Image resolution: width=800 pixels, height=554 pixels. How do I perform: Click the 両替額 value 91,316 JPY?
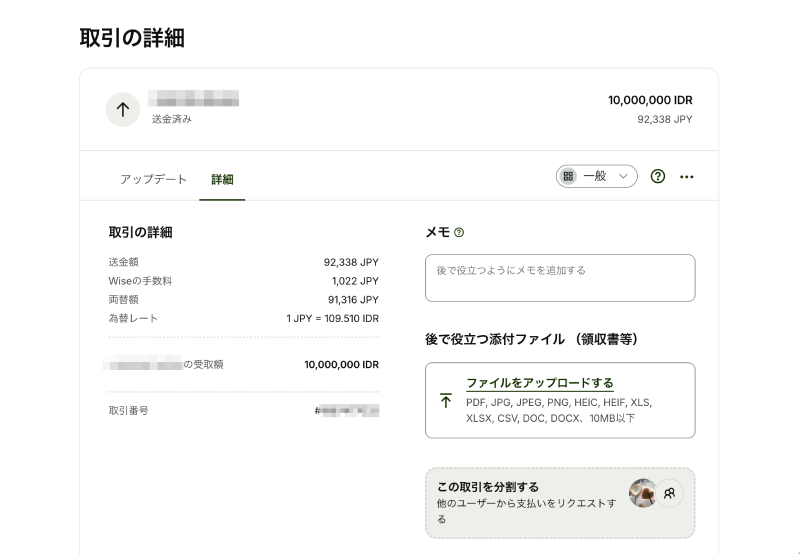coord(353,300)
